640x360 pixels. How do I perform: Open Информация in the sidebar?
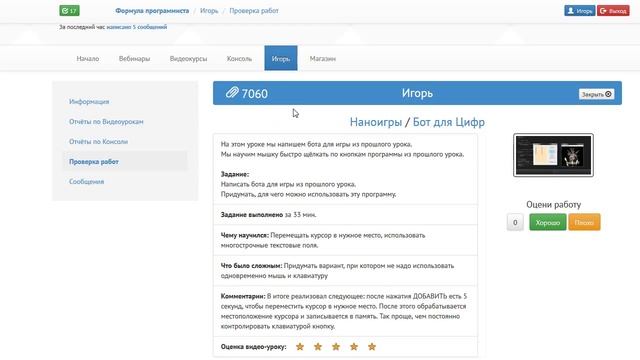point(89,102)
